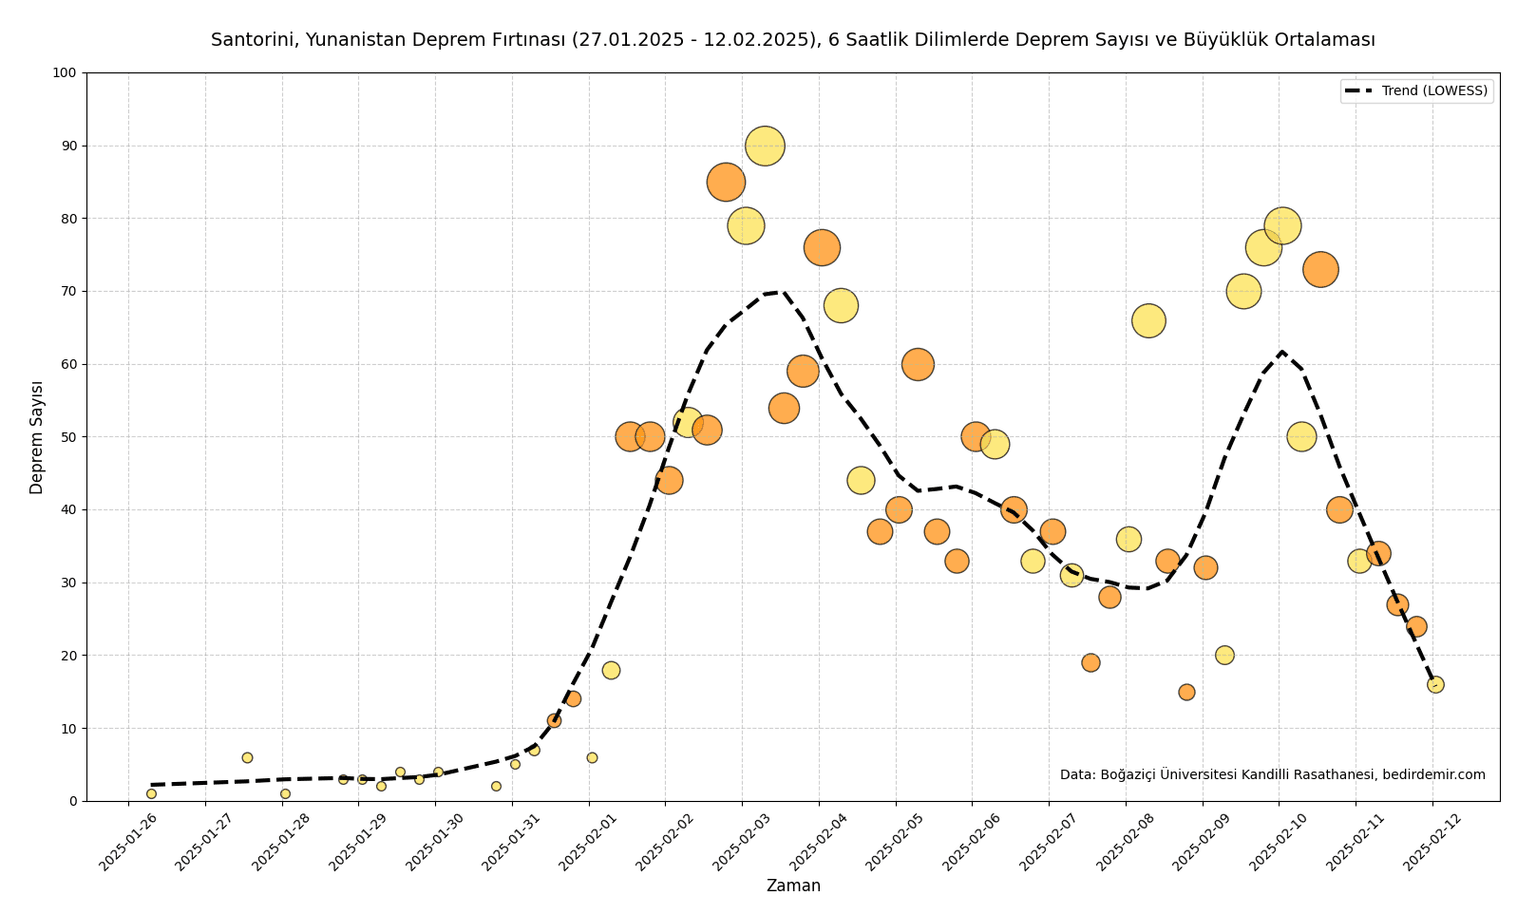
Task: Click the yellow bubble at 66 after 2025-02-08
Action: click(x=1148, y=321)
